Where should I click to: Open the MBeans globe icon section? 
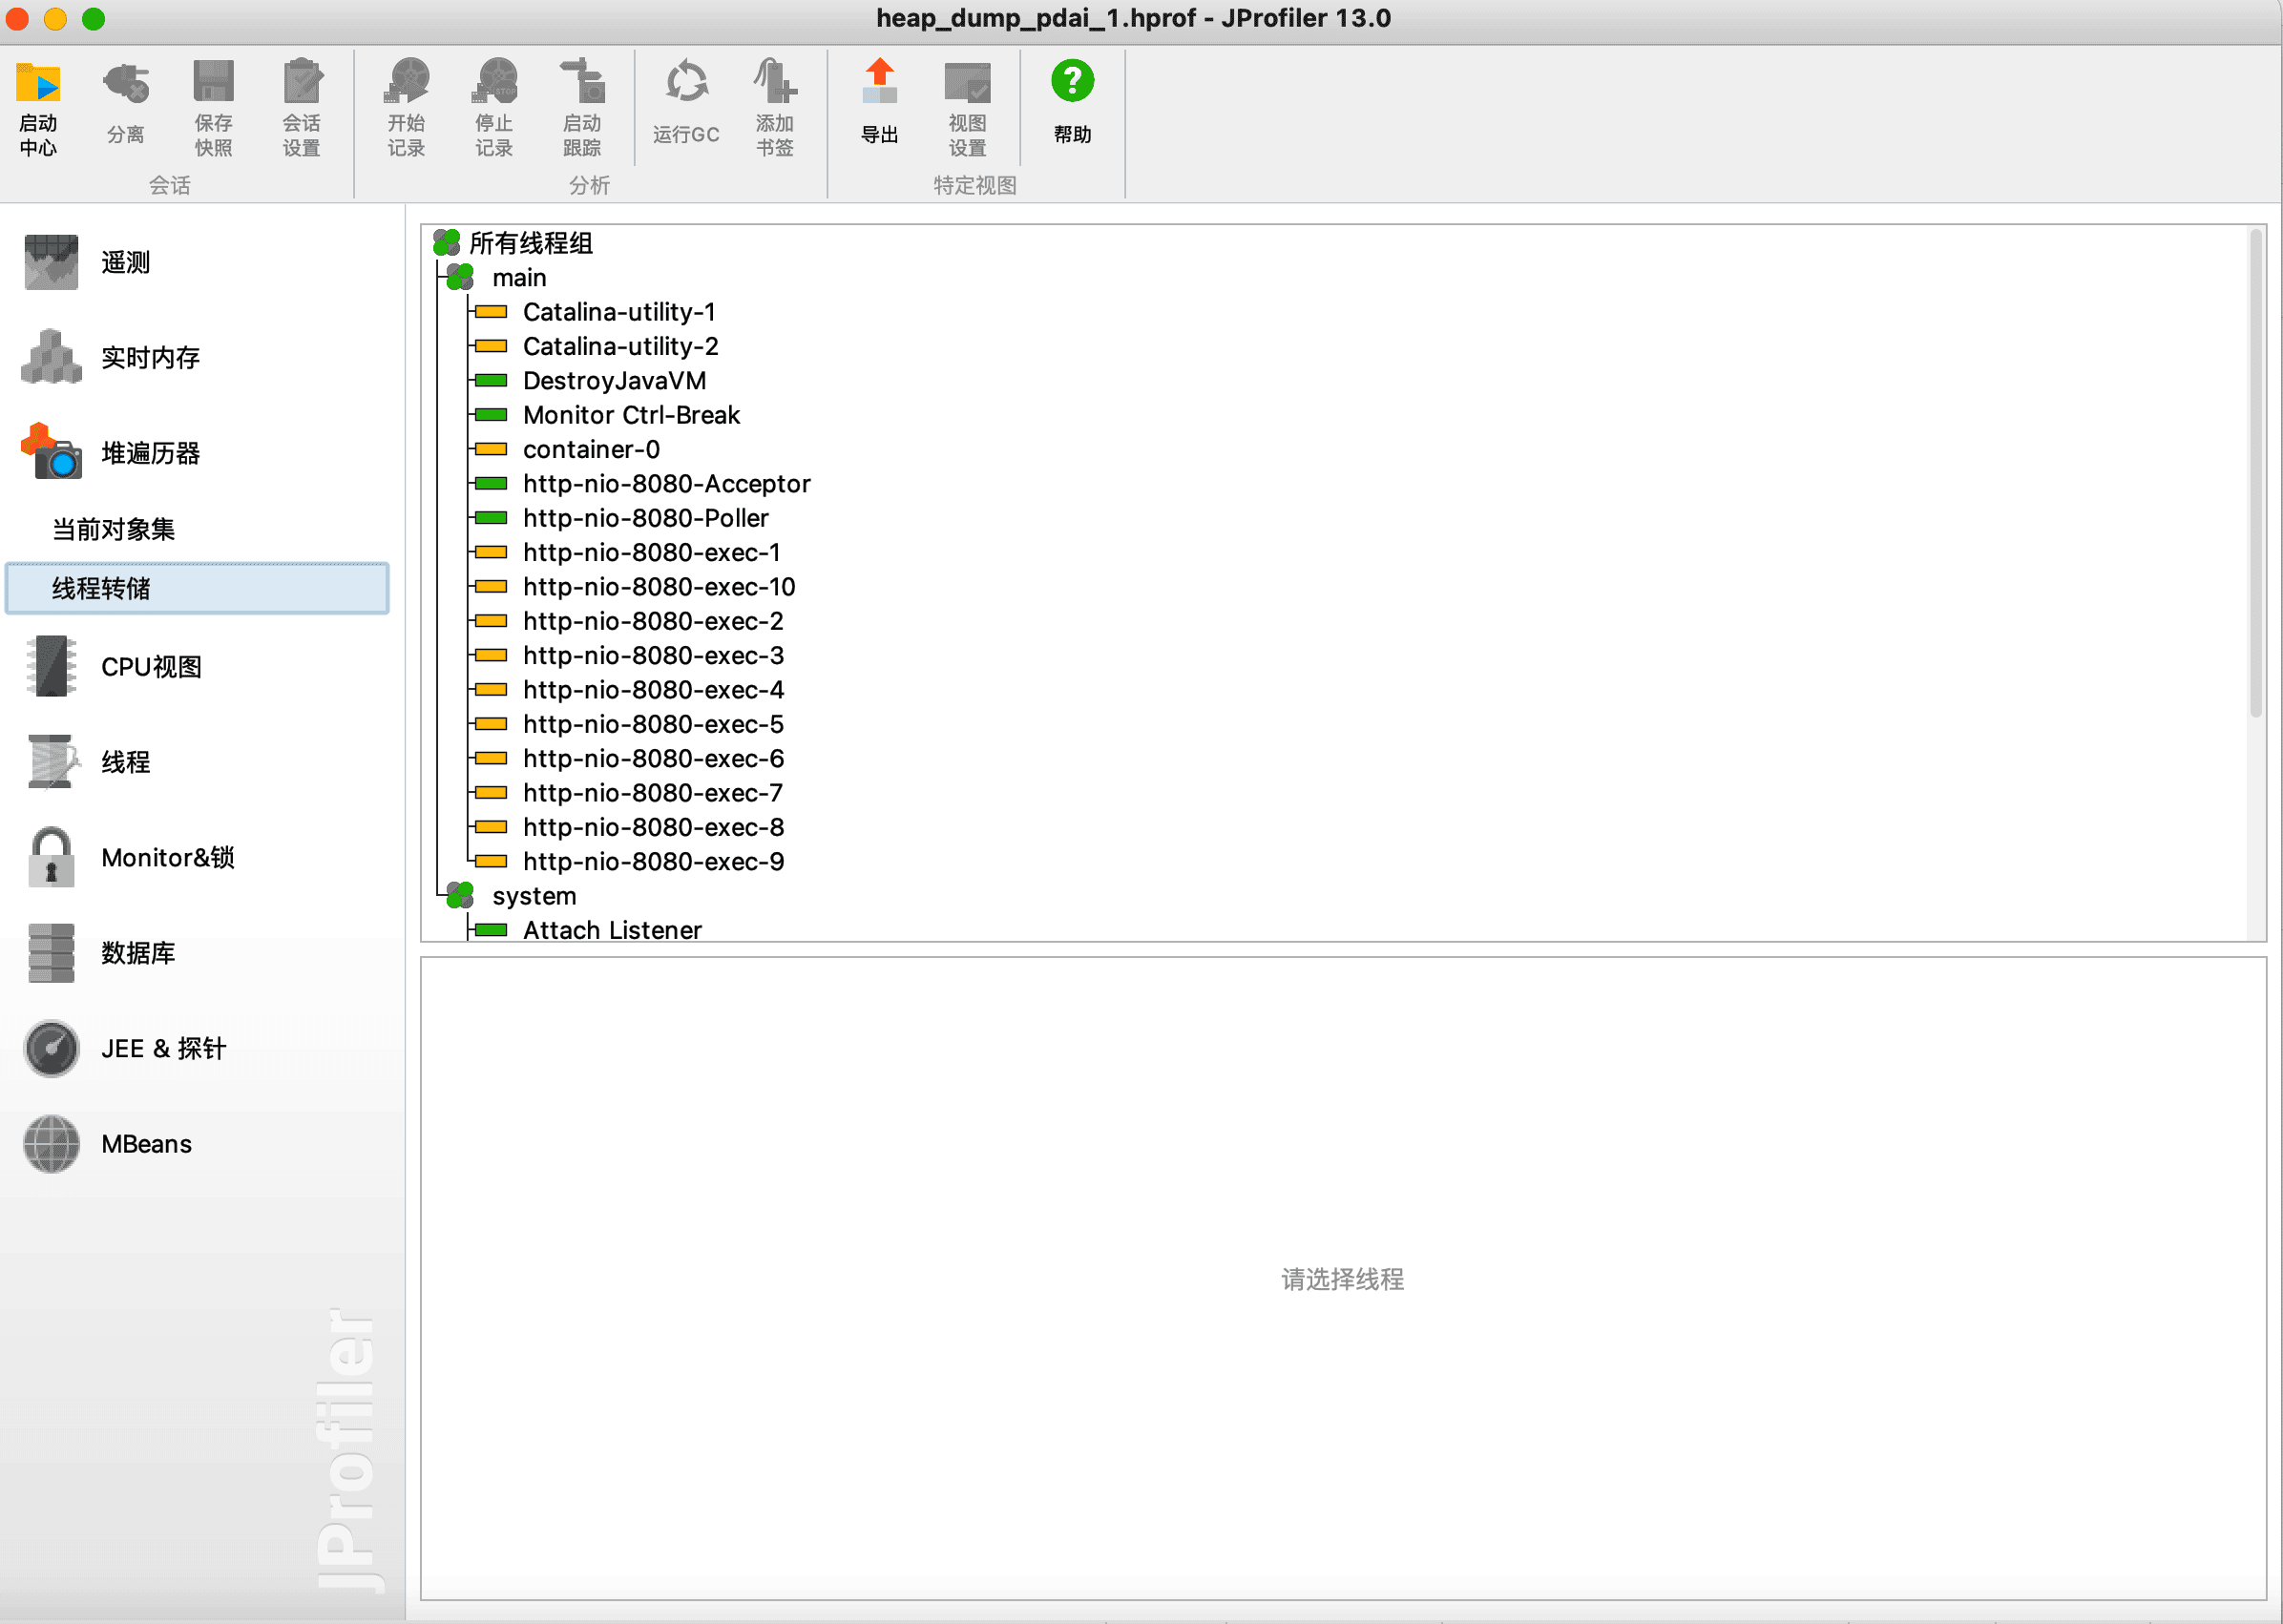point(51,1144)
